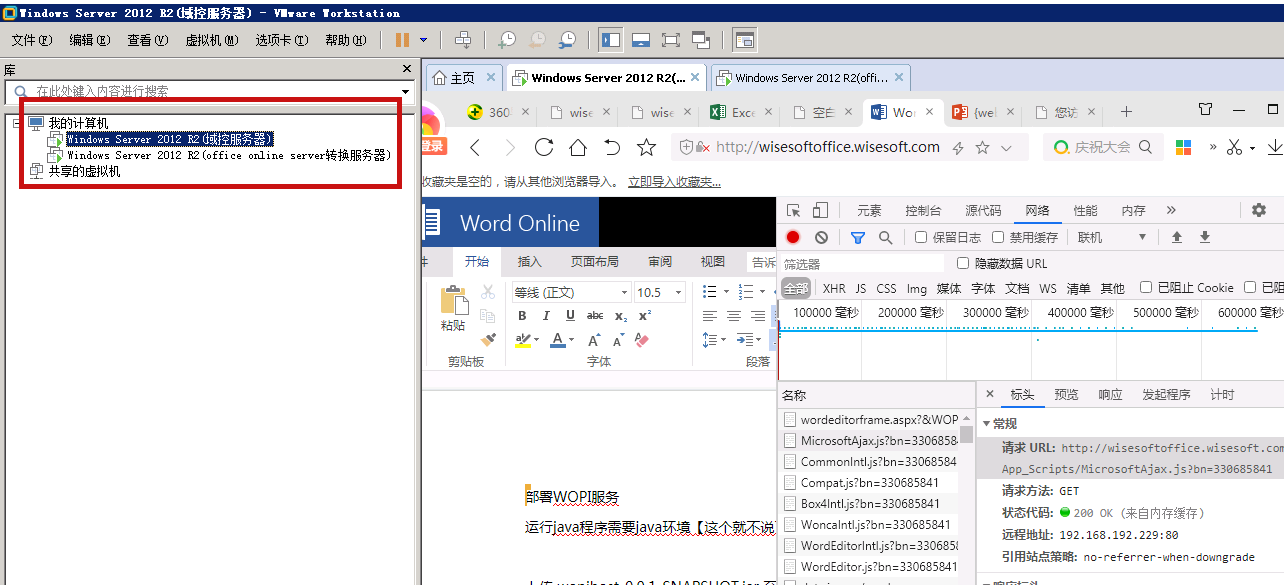Switch to 页面布局 ribbon tab
1284x585 pixels.
[x=595, y=262]
